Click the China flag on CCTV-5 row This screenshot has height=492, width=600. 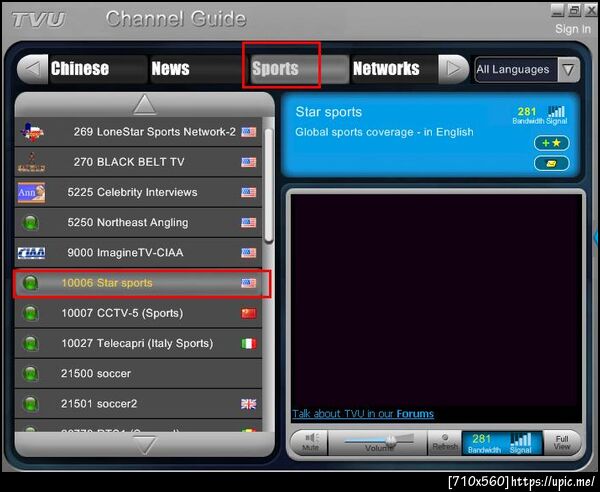point(249,314)
